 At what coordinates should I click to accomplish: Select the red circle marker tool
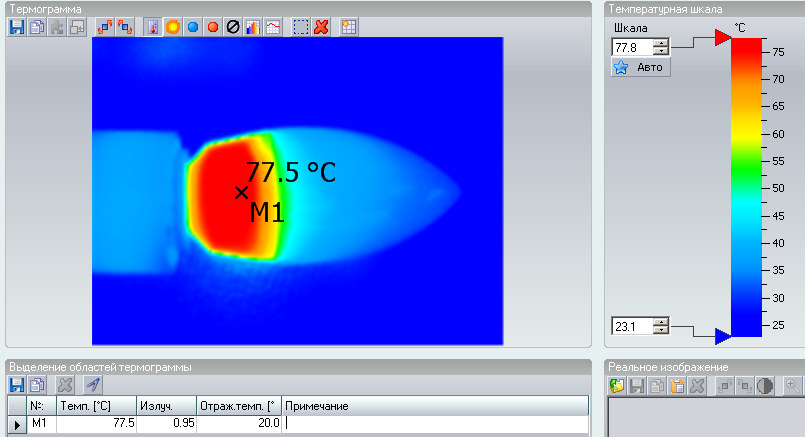[213, 27]
